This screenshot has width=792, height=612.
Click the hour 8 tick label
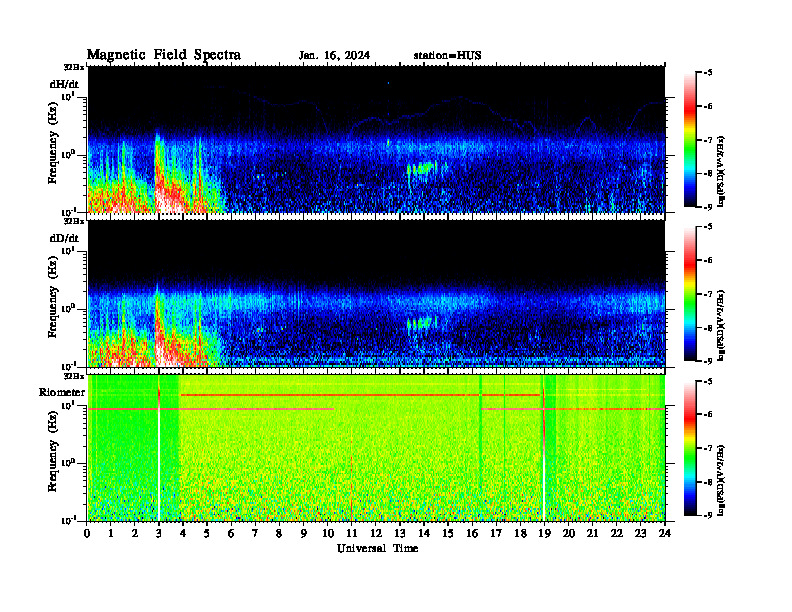280,533
